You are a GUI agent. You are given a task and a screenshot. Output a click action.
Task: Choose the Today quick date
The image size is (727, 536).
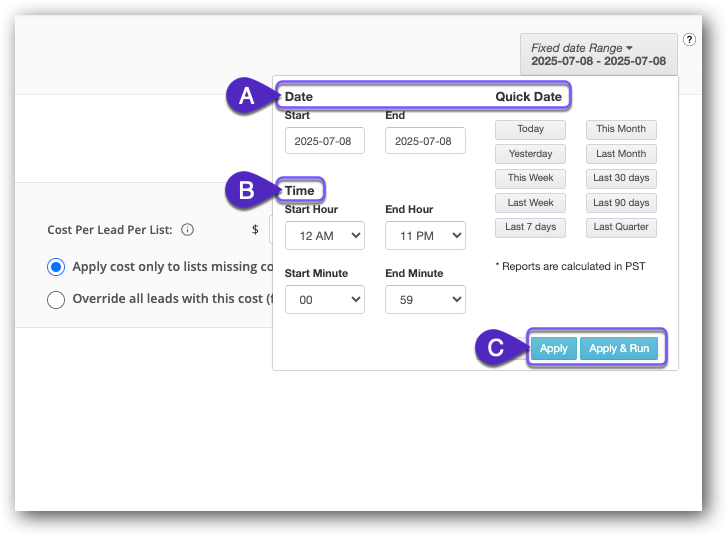coord(530,129)
